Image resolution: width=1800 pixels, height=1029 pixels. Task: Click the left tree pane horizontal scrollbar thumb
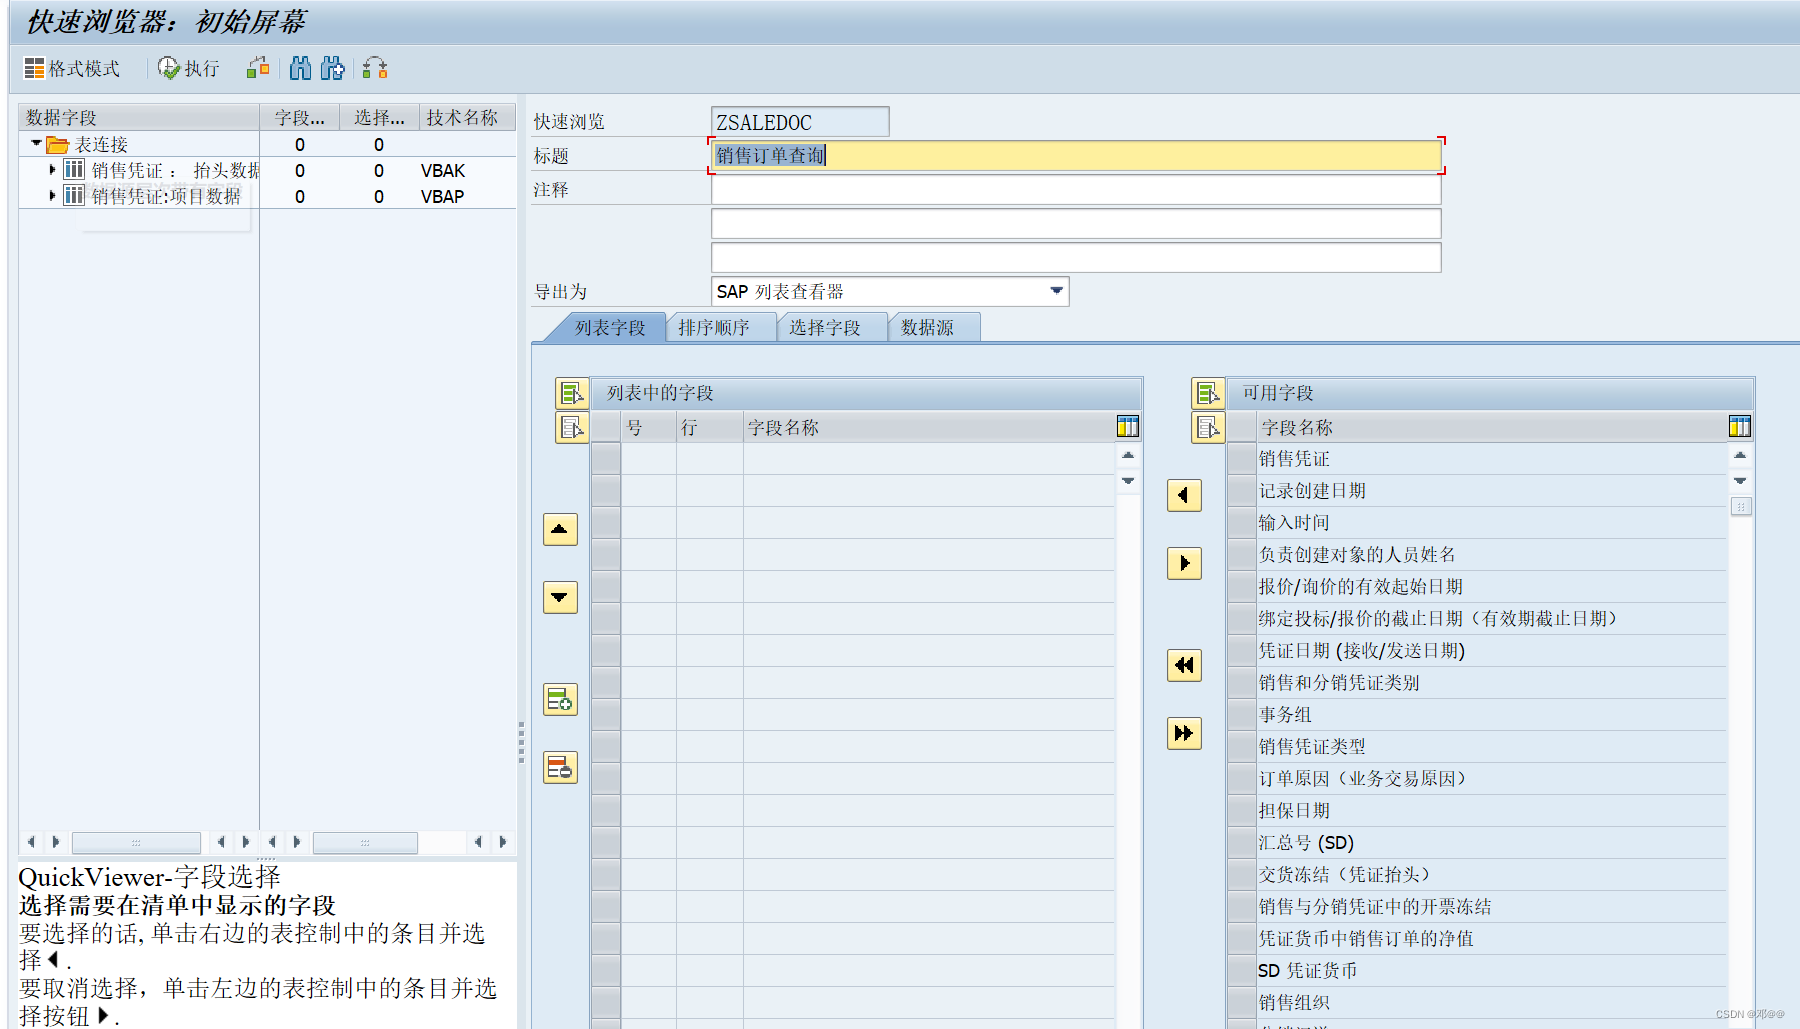(136, 842)
